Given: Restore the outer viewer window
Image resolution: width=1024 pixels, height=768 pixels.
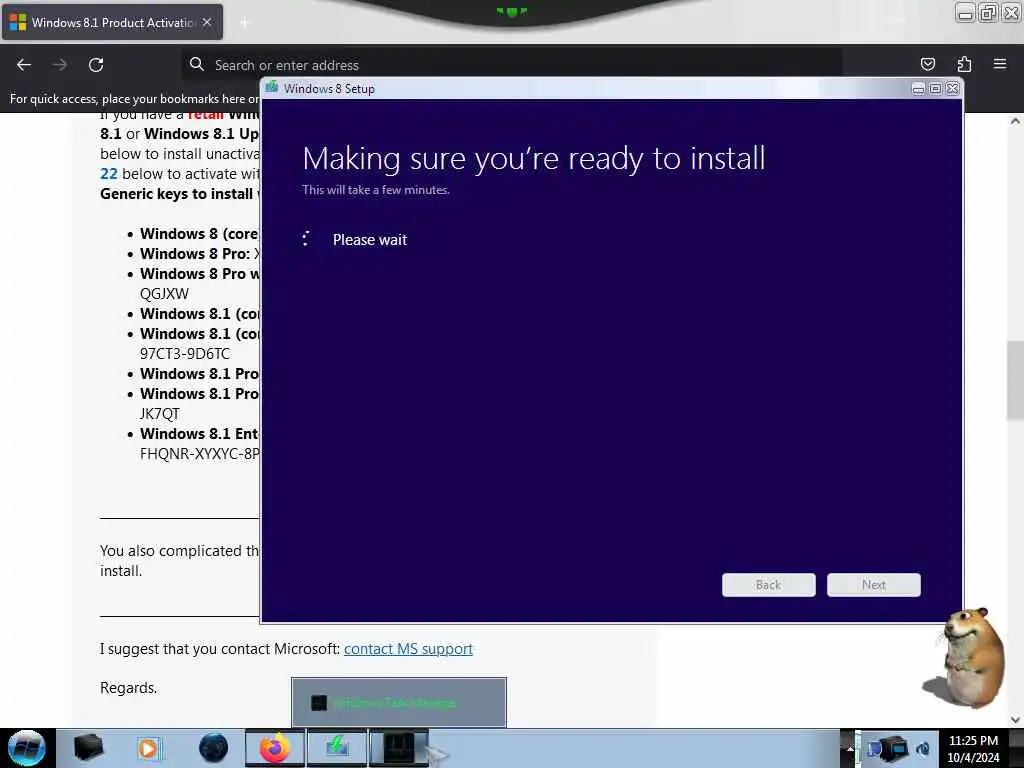Looking at the screenshot, I should pos(989,12).
